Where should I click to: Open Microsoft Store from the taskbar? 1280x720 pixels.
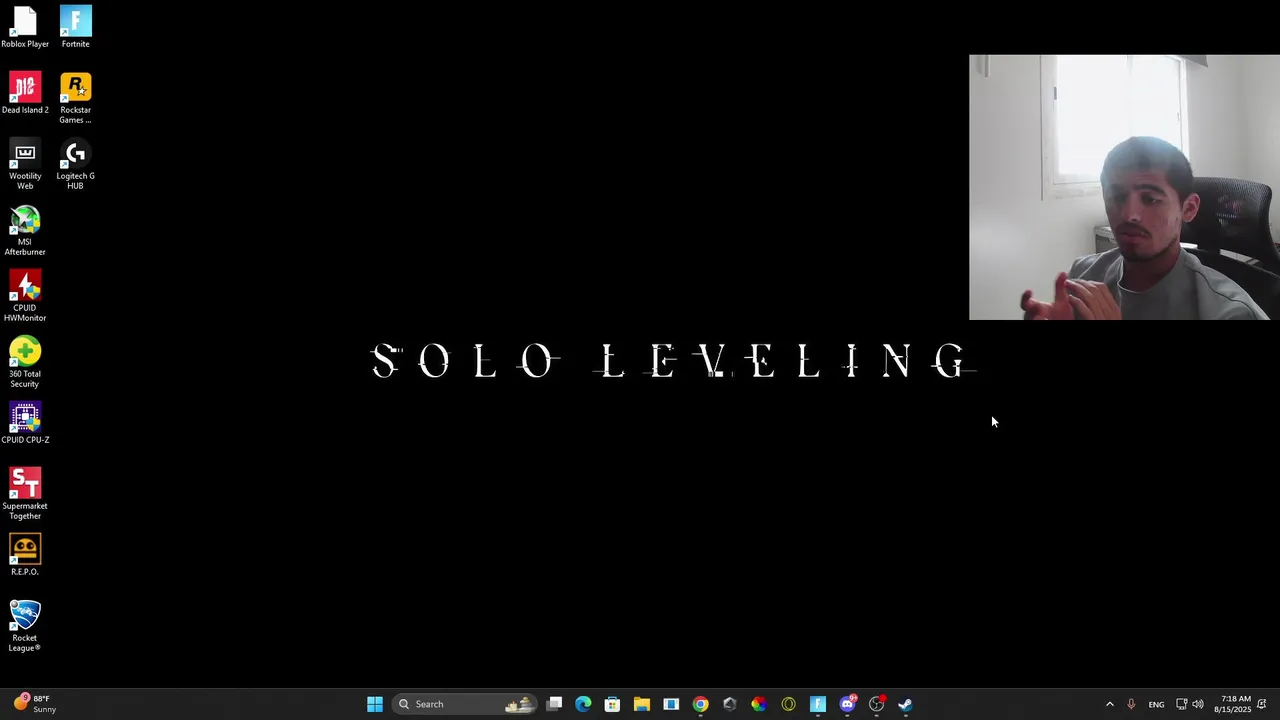612,704
